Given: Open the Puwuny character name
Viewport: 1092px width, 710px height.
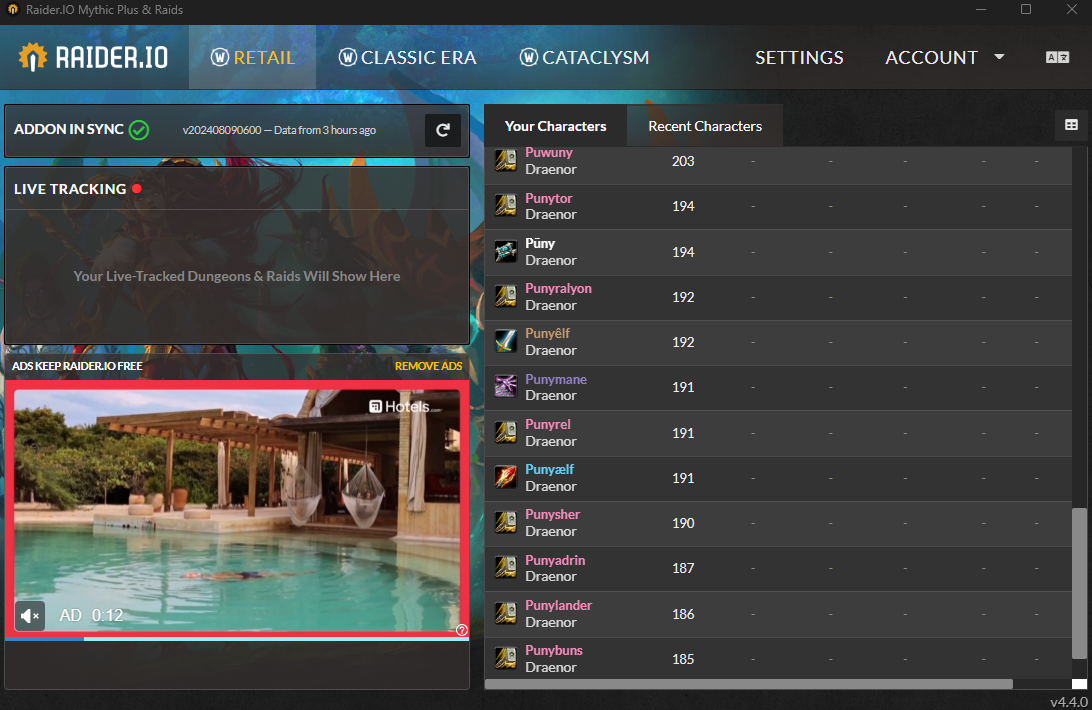Looking at the screenshot, I should pyautogui.click(x=549, y=153).
